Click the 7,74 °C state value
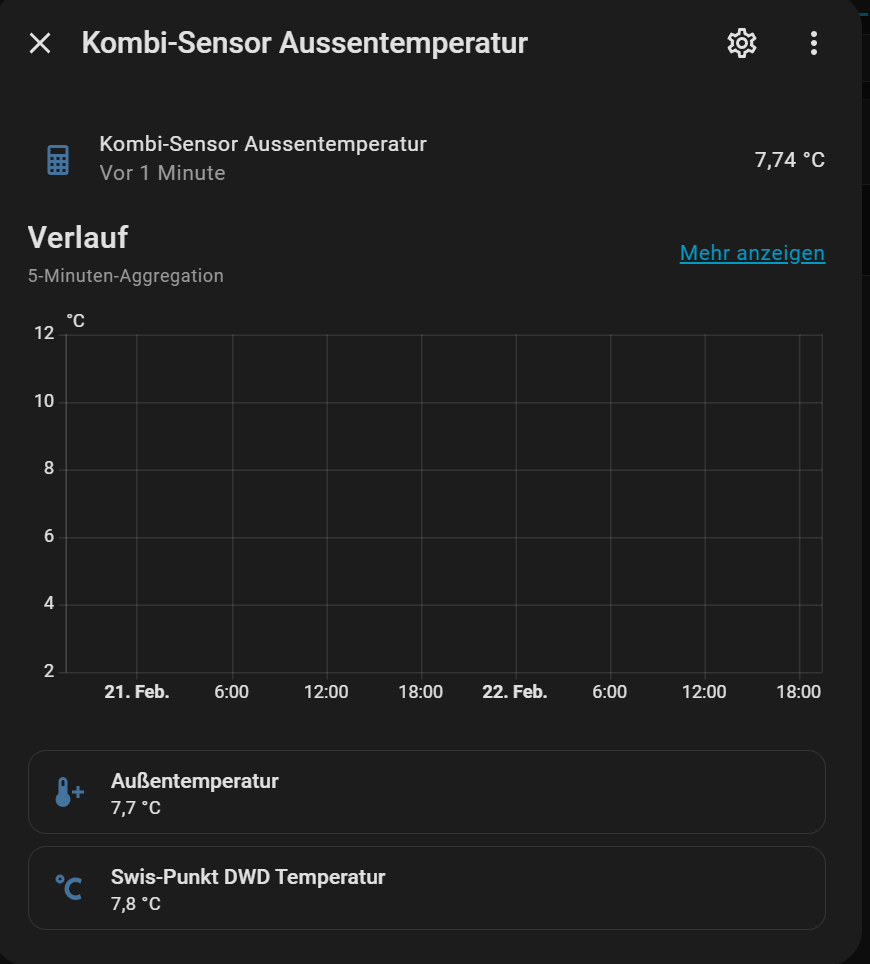 [789, 159]
